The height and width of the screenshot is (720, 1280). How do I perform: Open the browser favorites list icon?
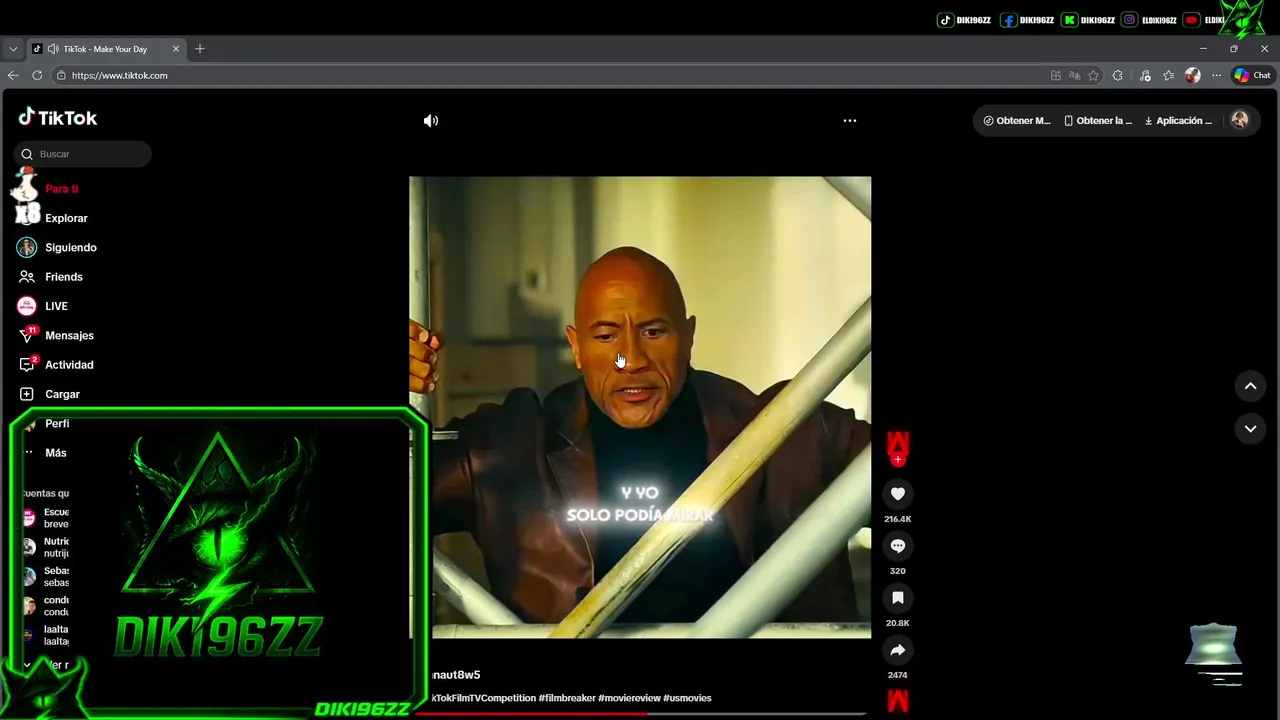(1168, 75)
